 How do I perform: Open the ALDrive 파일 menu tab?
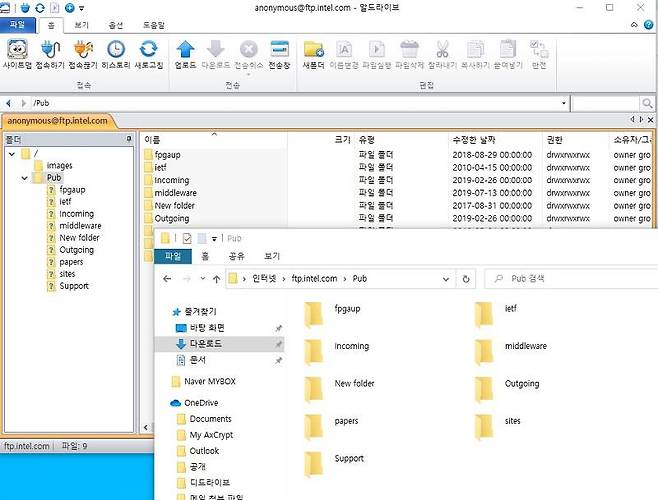(x=17, y=25)
